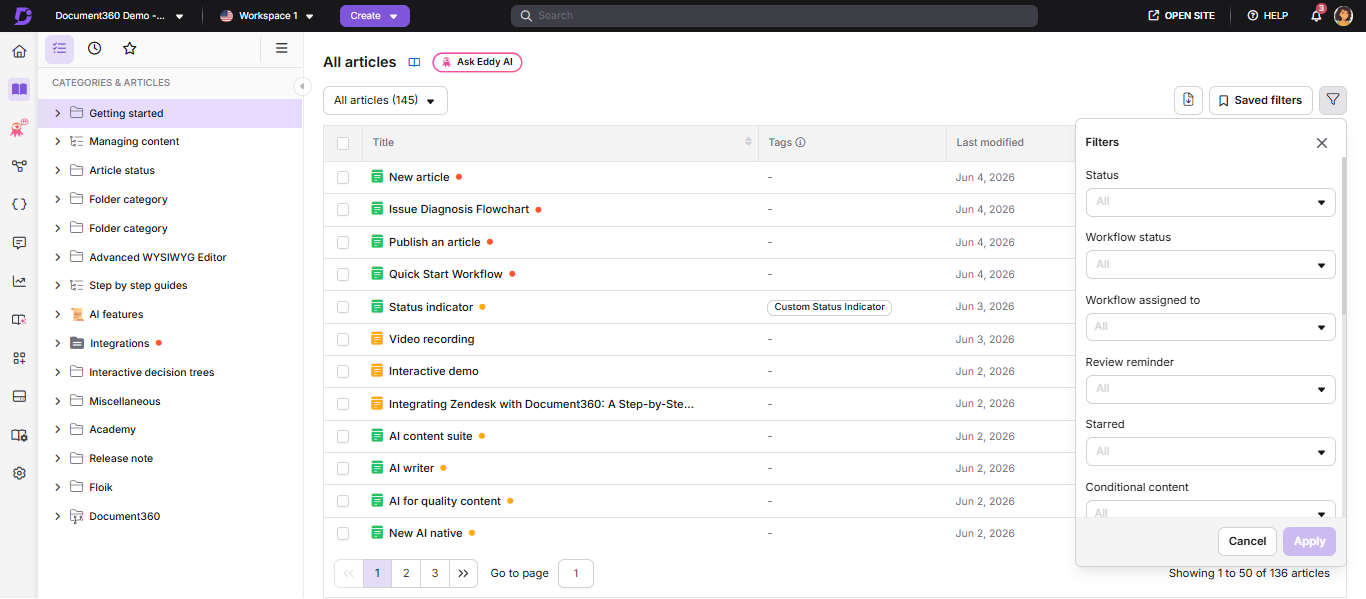Click the Create button

point(375,16)
